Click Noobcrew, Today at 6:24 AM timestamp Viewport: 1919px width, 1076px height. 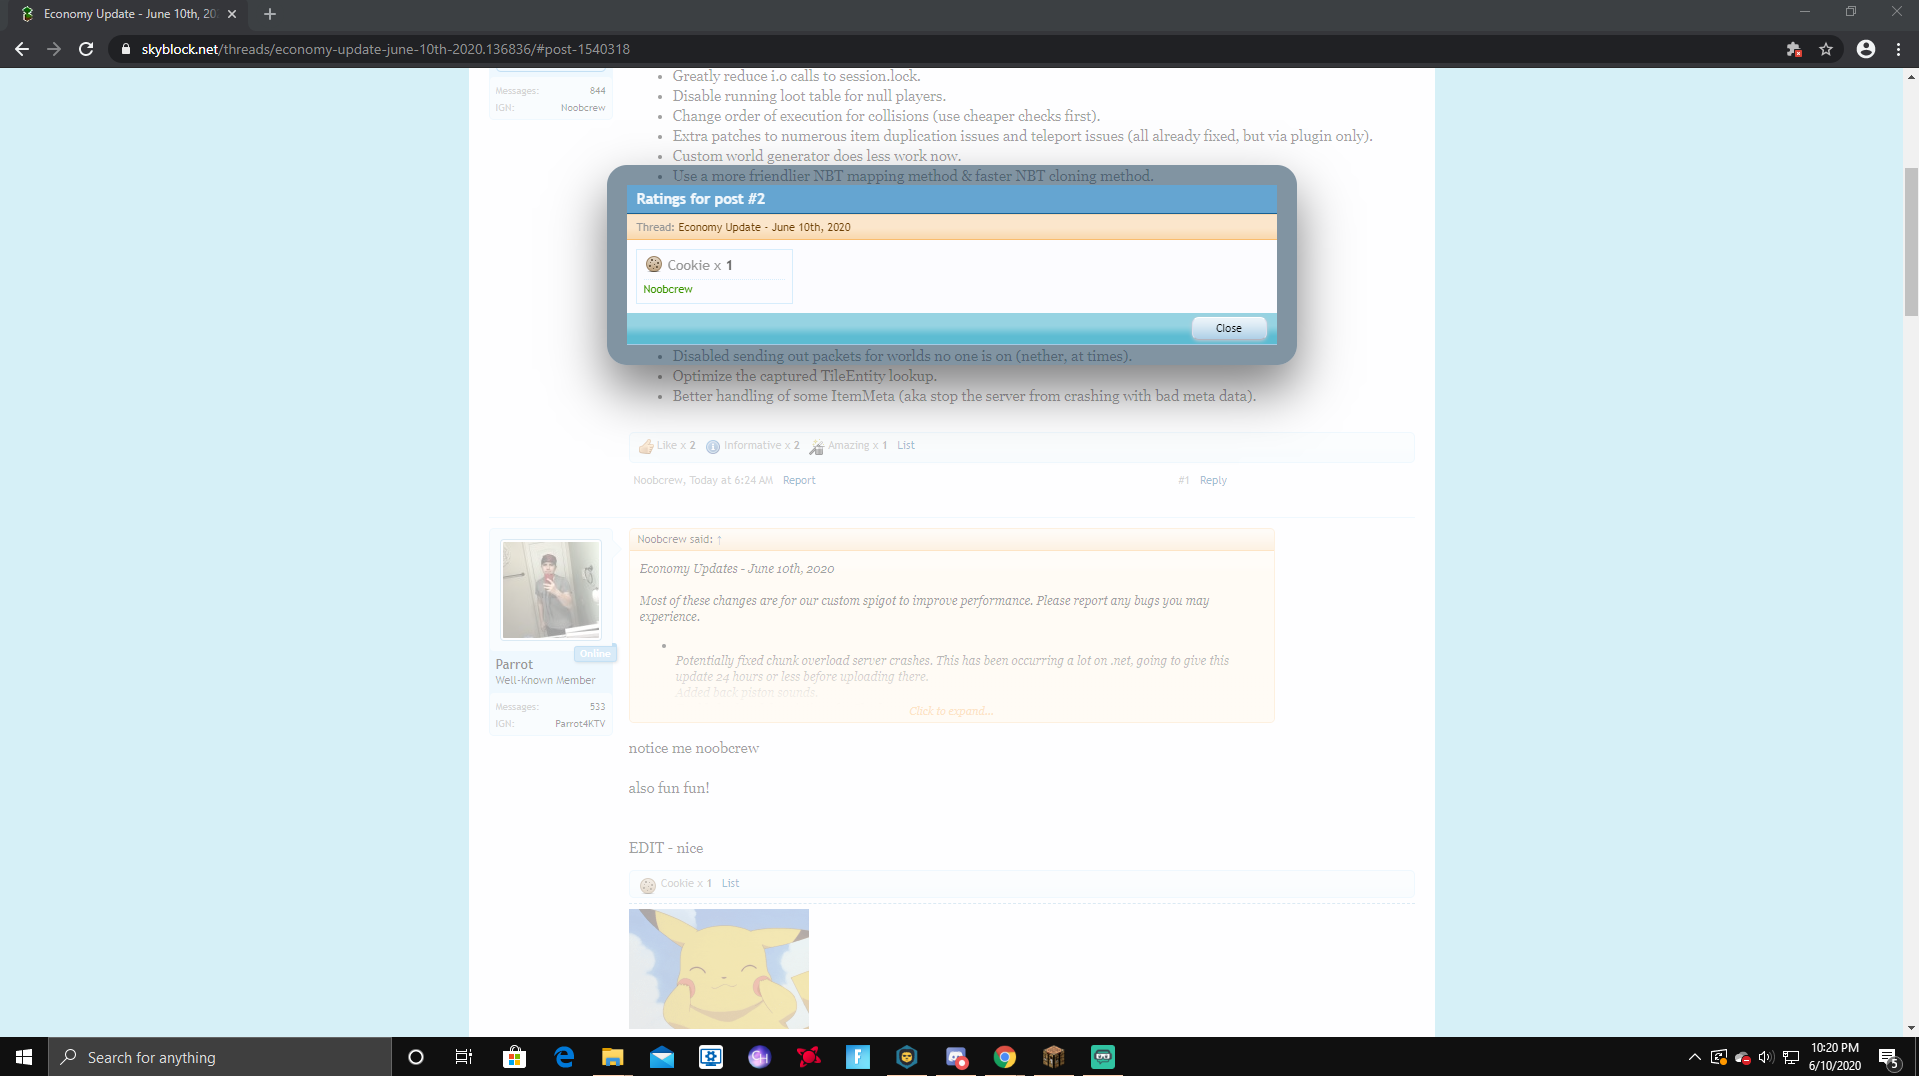click(x=703, y=481)
